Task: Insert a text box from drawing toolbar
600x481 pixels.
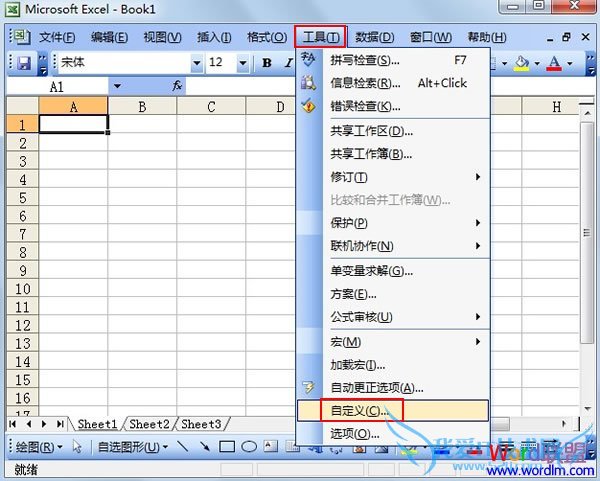Action: [271, 446]
